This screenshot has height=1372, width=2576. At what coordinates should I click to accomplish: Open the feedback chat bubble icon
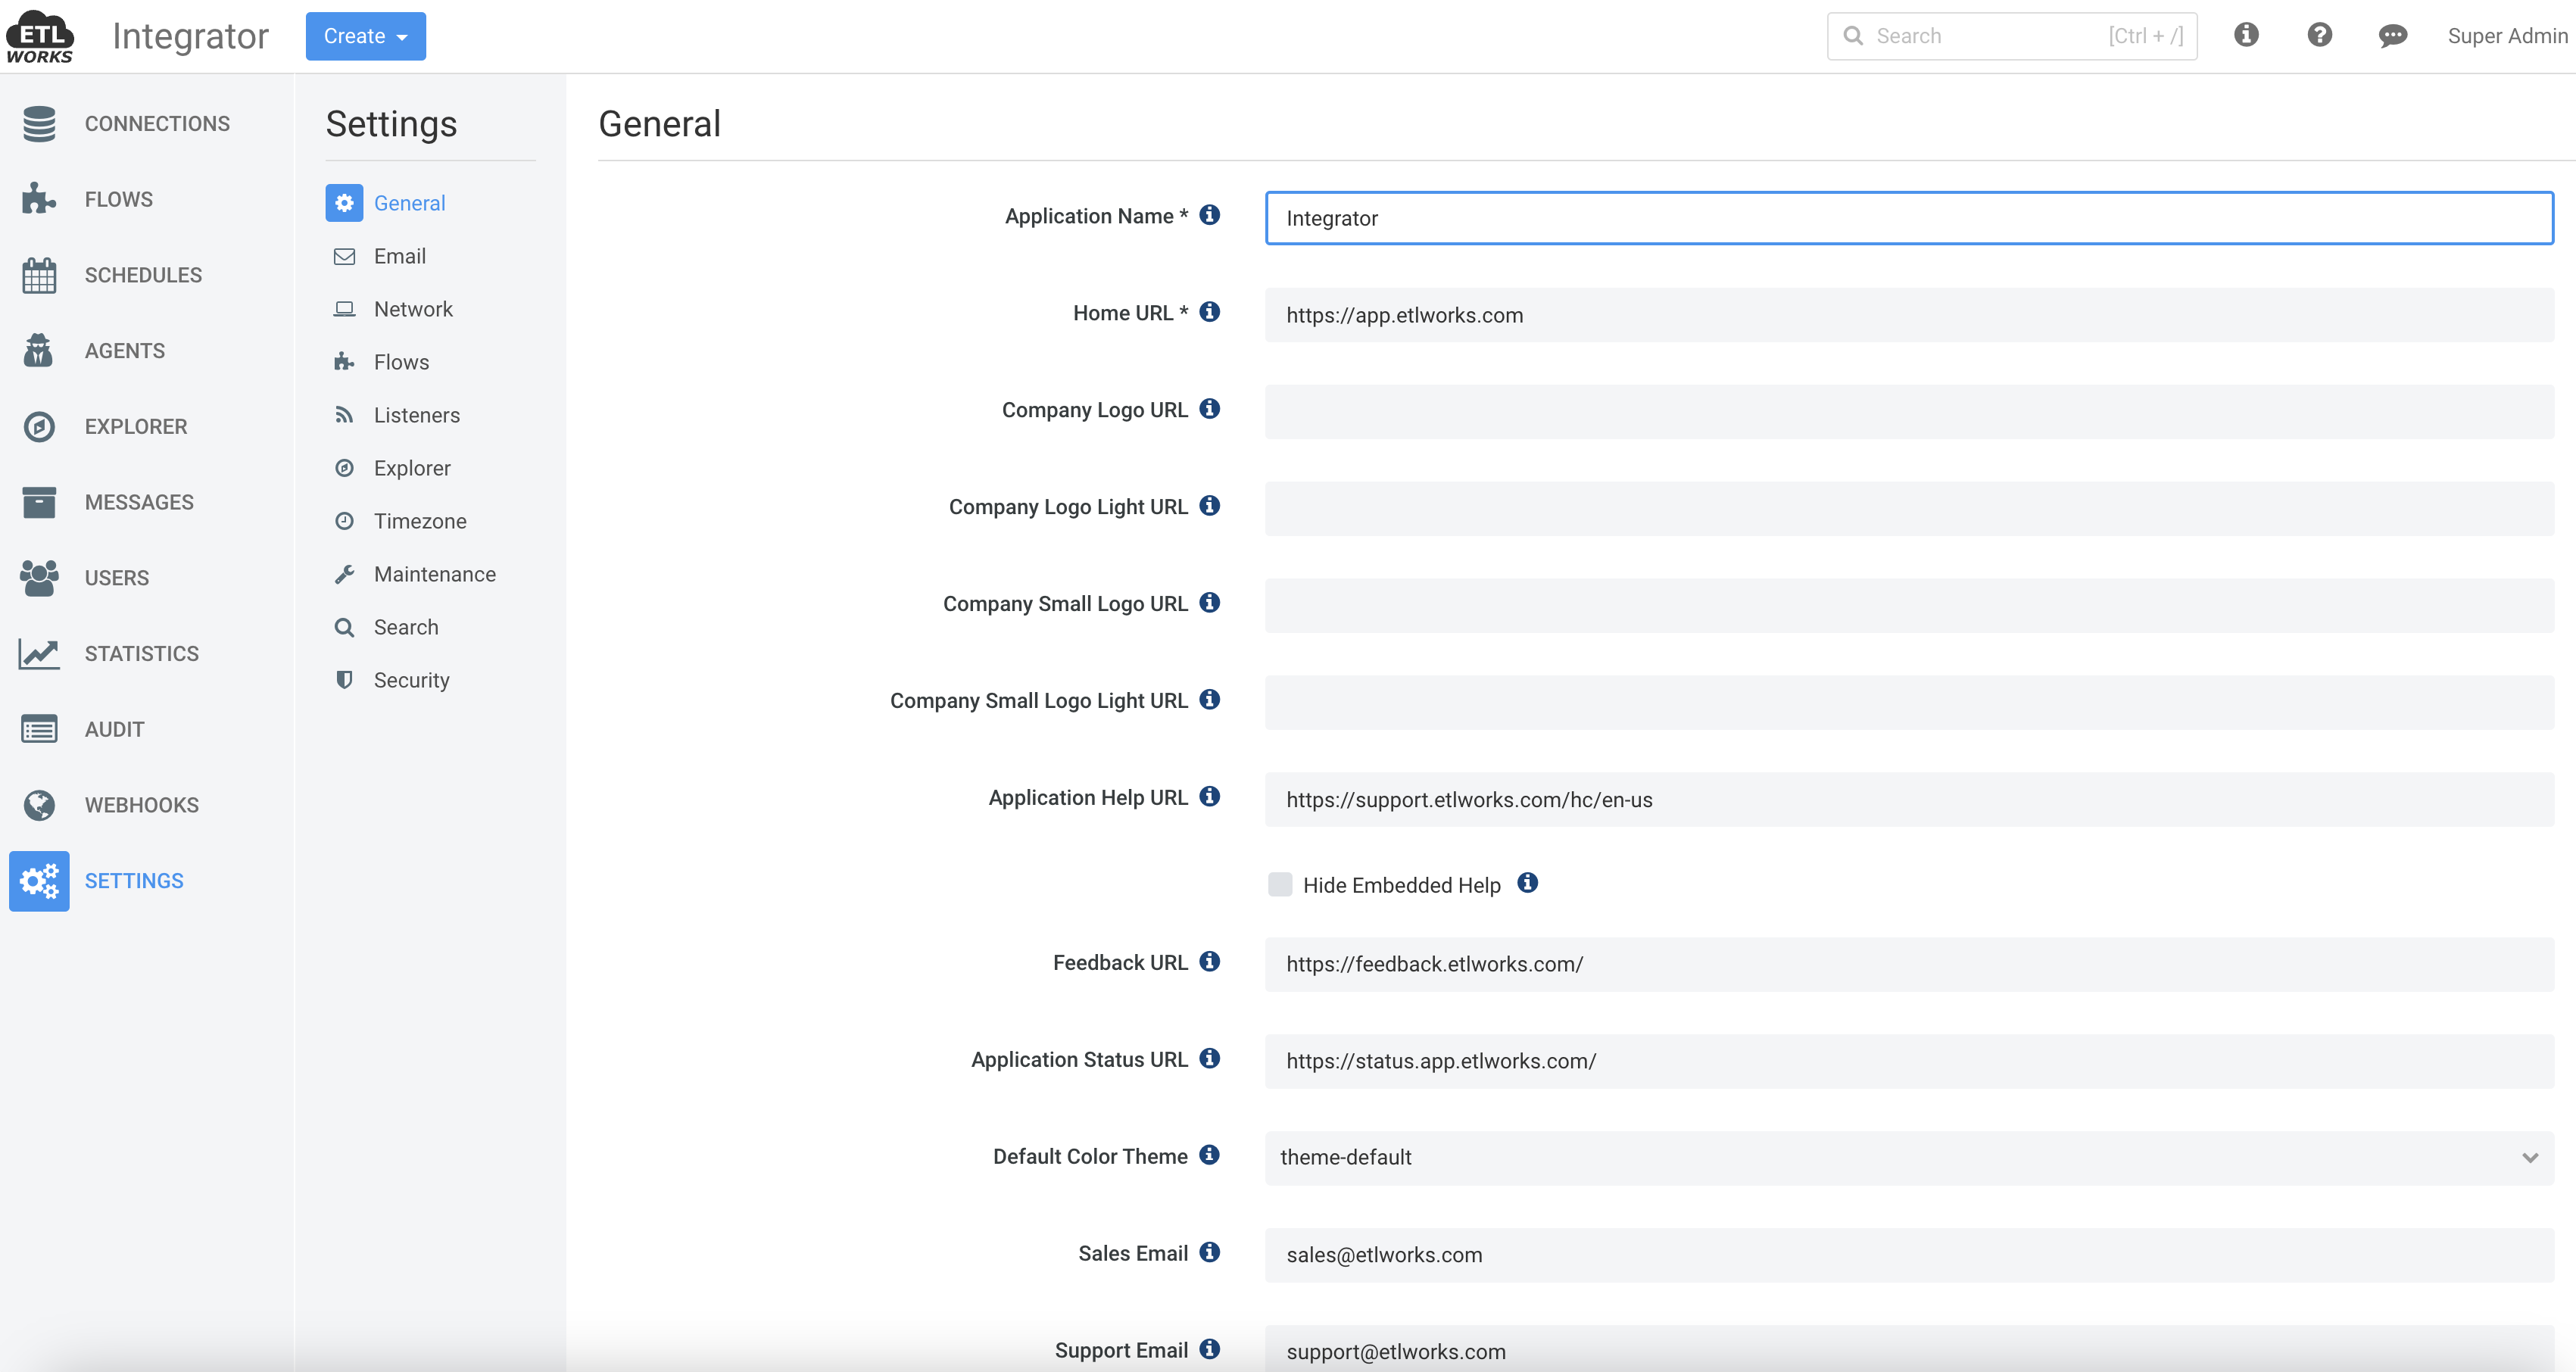2392,36
